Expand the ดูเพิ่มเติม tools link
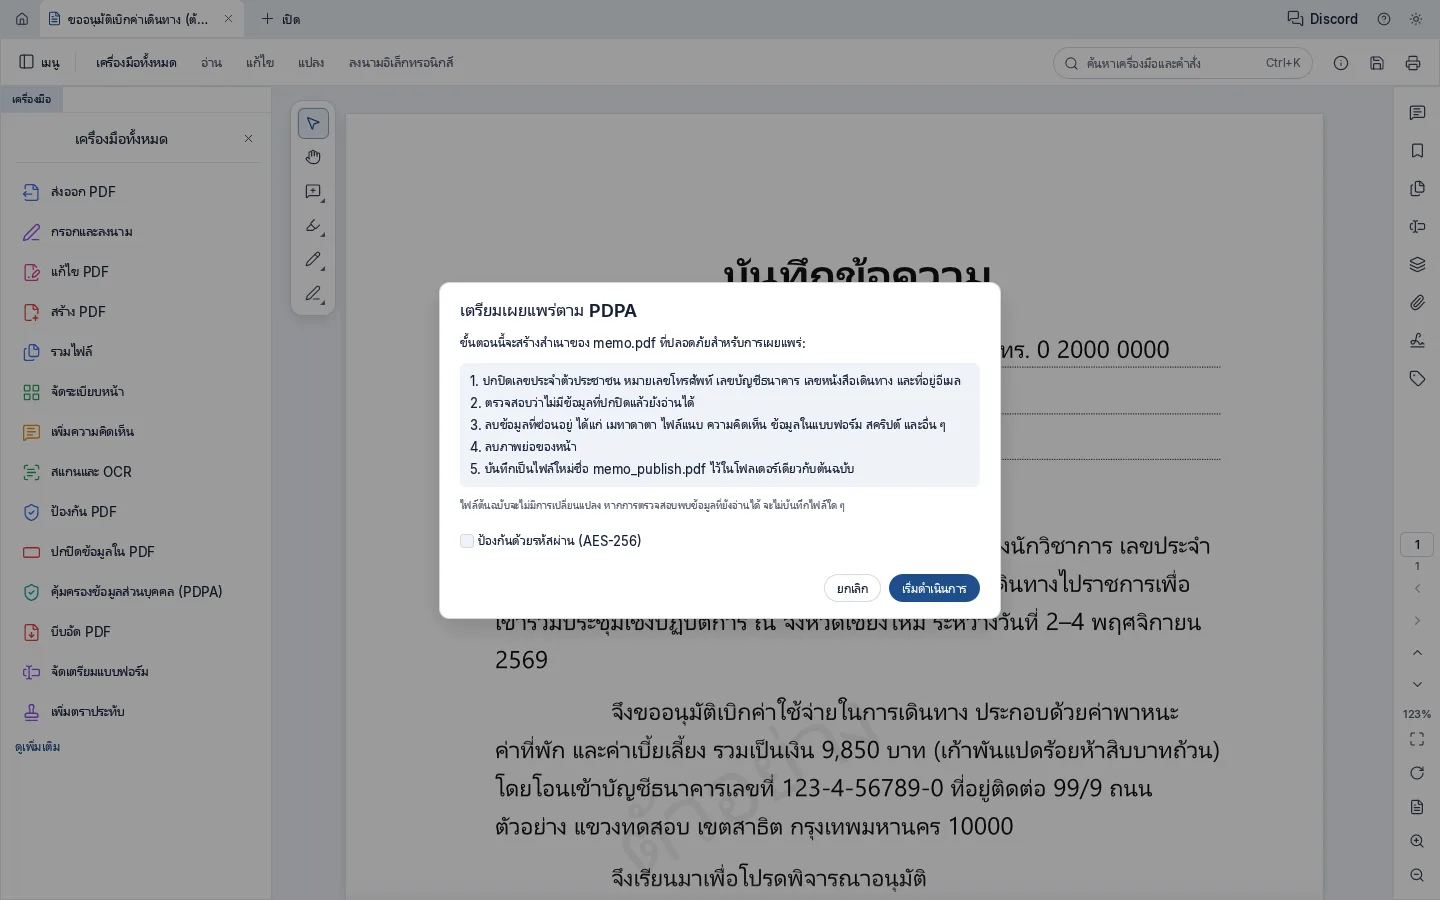This screenshot has width=1440, height=900. point(38,747)
